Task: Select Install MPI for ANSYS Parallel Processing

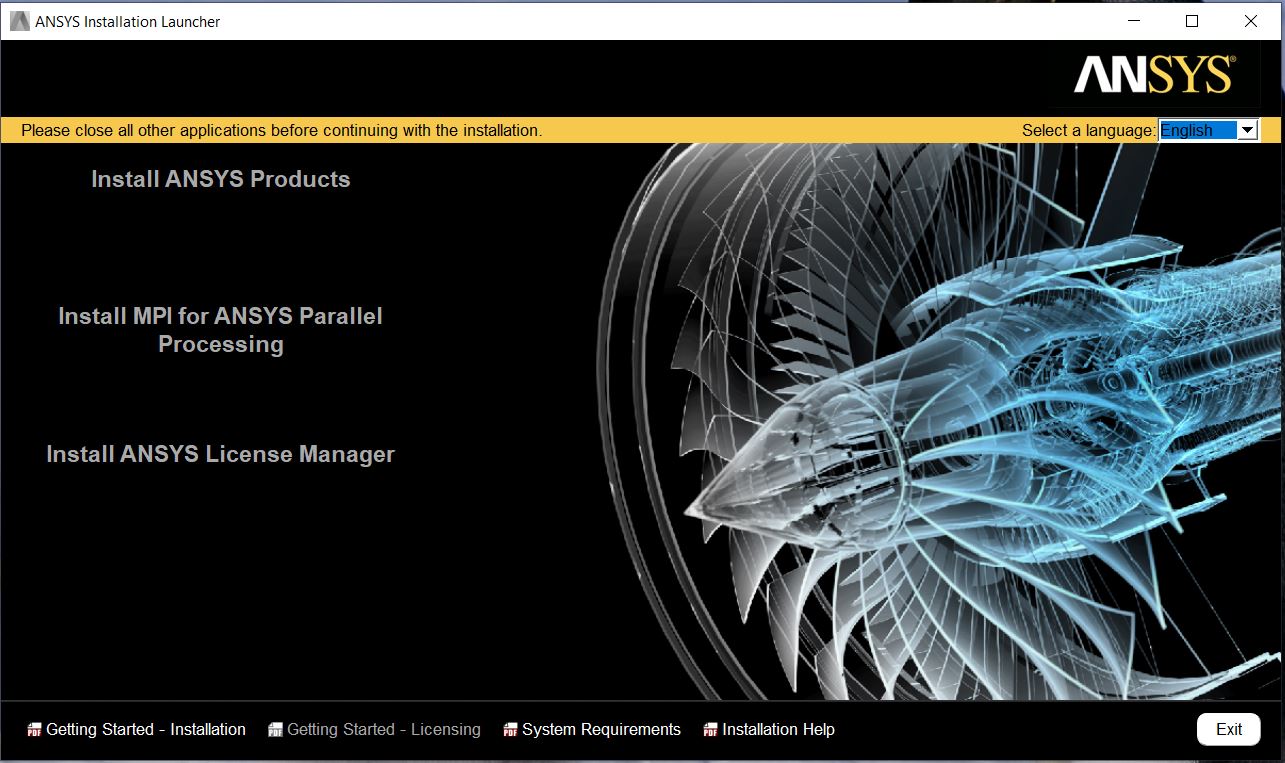Action: [x=220, y=330]
